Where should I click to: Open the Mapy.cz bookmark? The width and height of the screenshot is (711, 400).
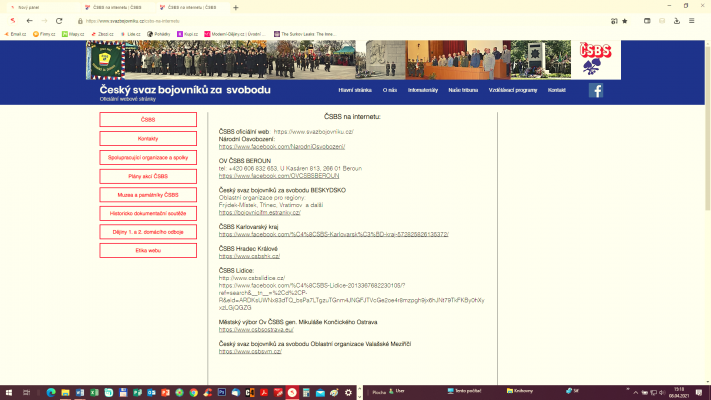pyautogui.click(x=73, y=34)
